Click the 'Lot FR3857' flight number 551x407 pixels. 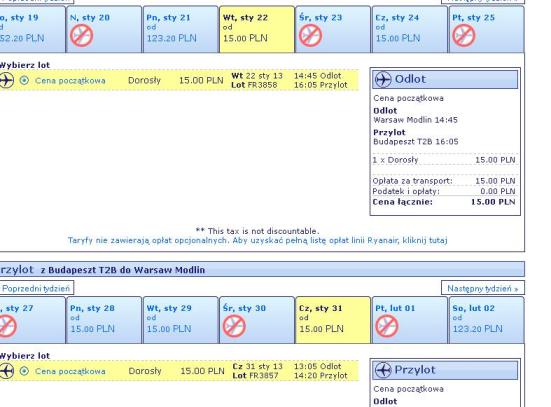255,375
